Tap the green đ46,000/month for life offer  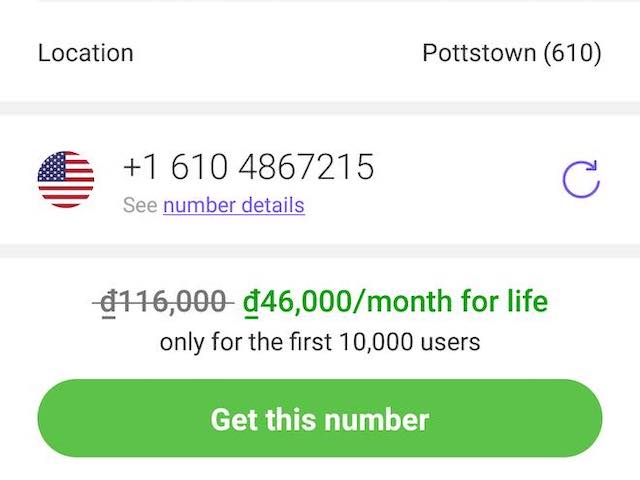pyautogui.click(x=395, y=301)
